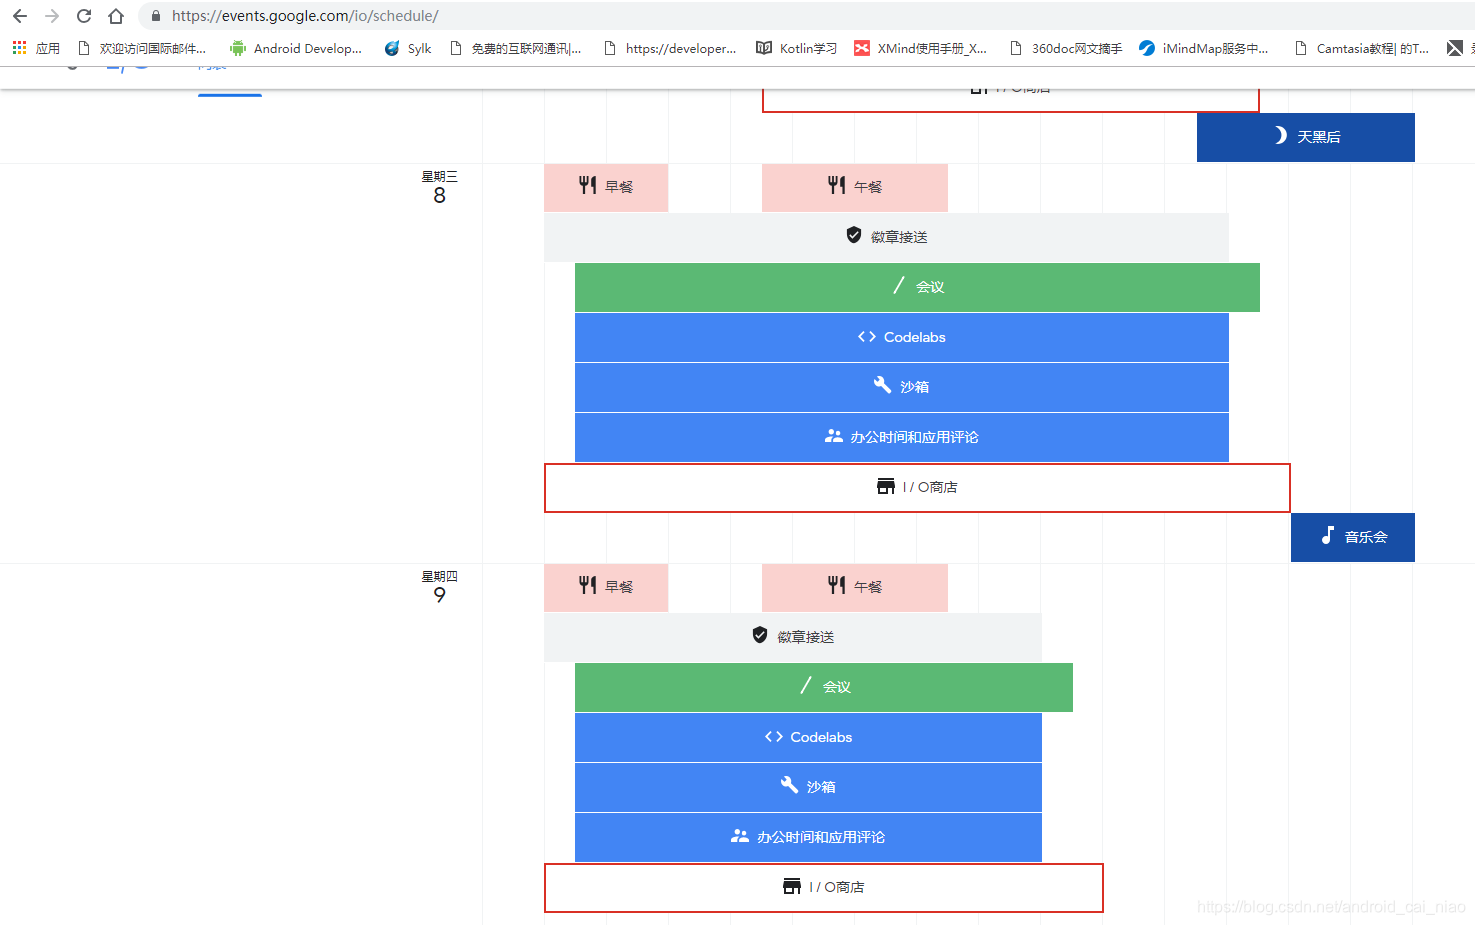
Task: Open the iMindMap服务中 bookmark
Action: pos(1204,48)
